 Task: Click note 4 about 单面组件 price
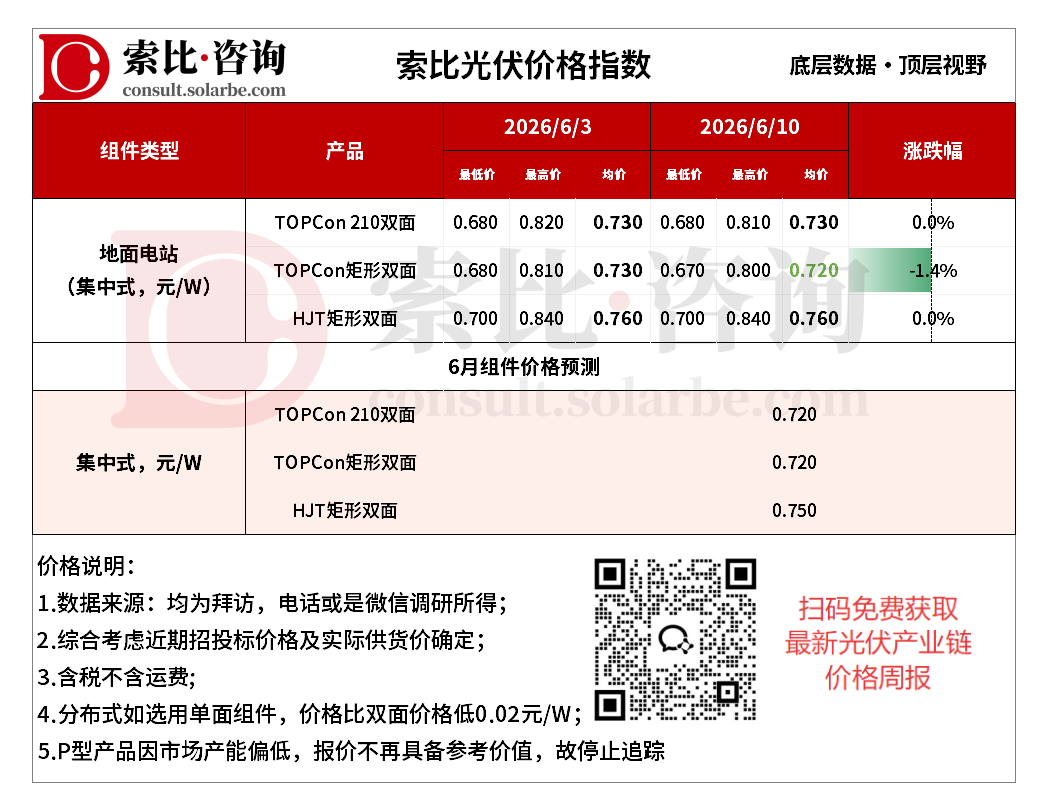pos(309,714)
